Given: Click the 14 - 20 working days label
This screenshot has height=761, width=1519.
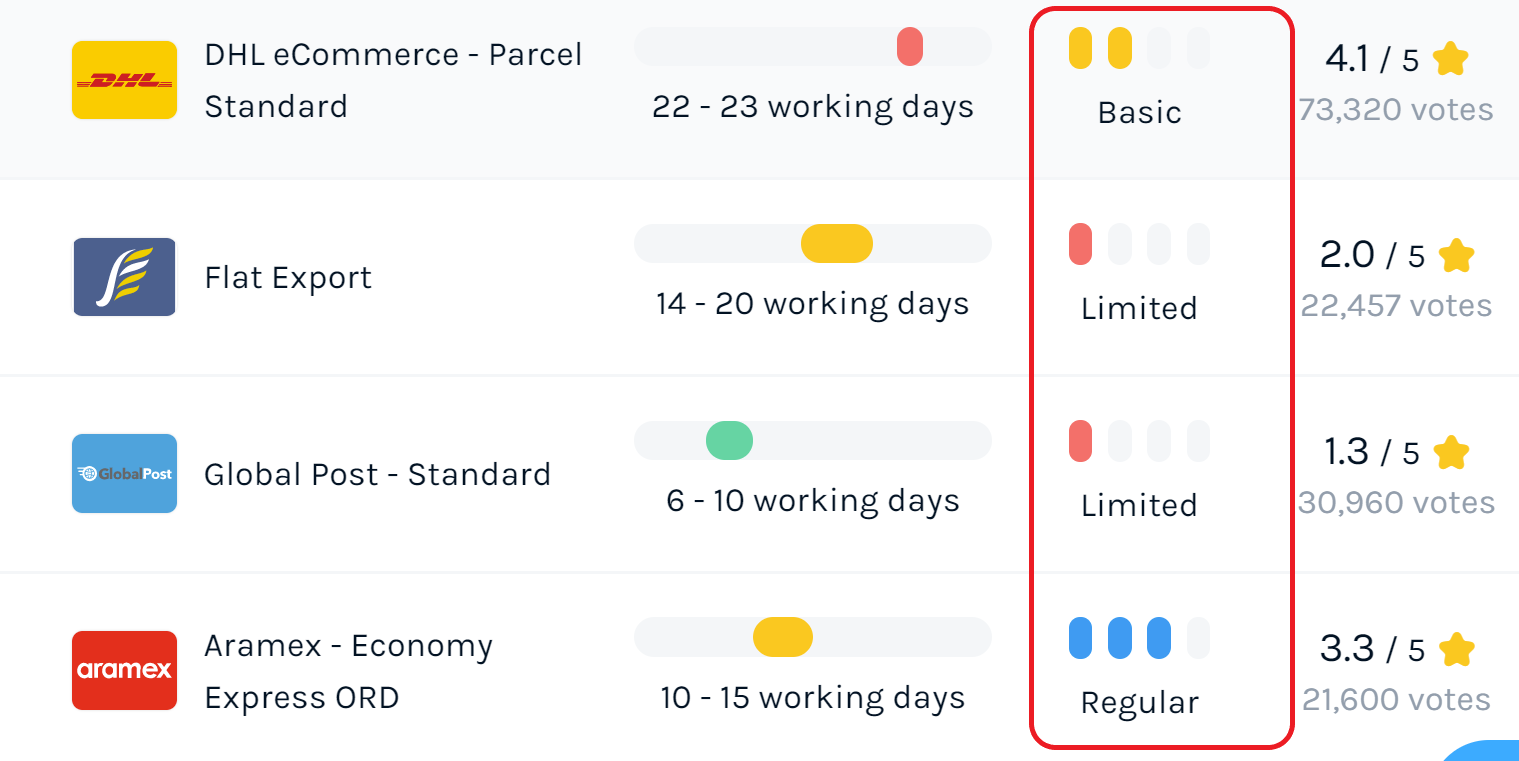Looking at the screenshot, I should click(813, 303).
